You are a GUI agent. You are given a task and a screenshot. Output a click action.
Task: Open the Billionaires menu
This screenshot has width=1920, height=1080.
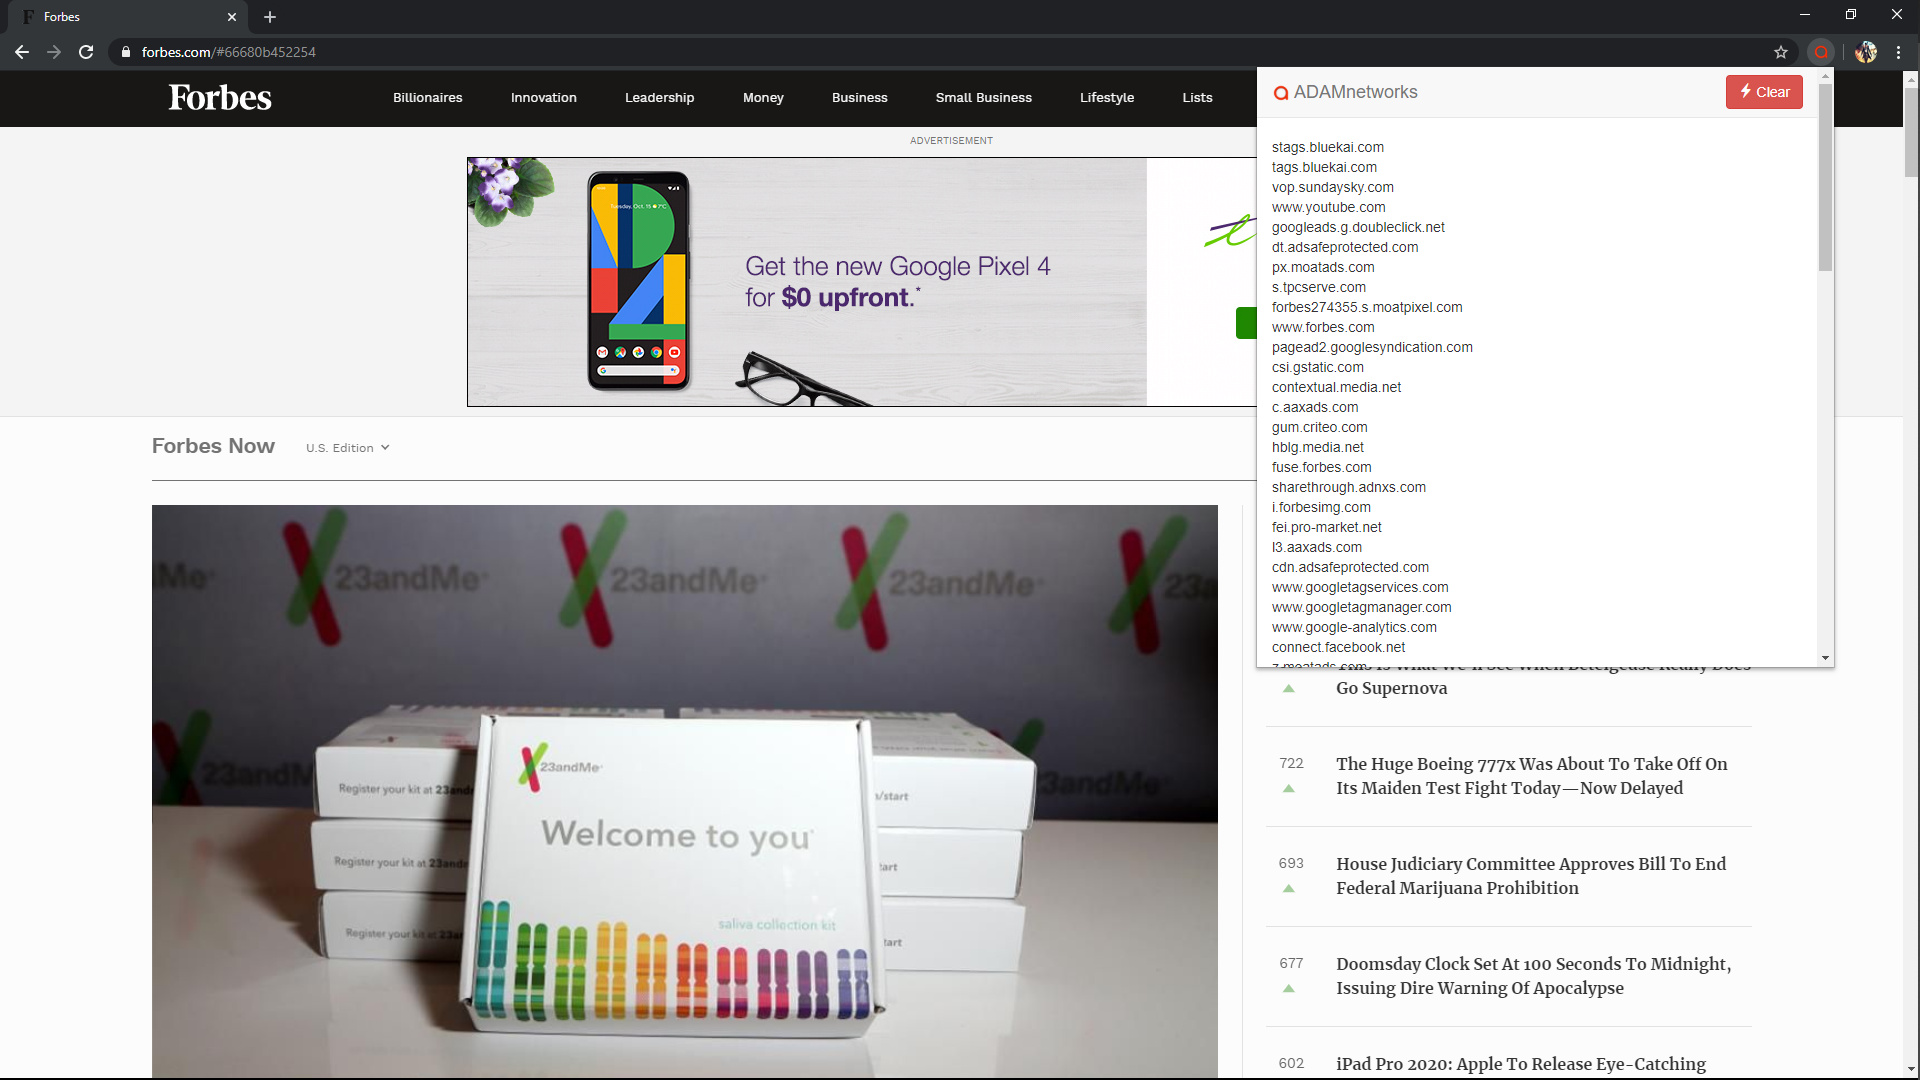coord(427,97)
